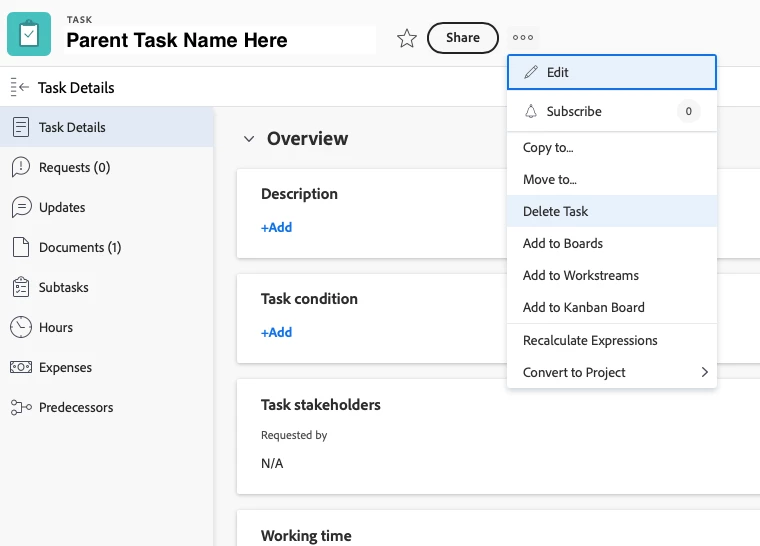
Task: Click the three-dot more options icon
Action: tap(523, 38)
